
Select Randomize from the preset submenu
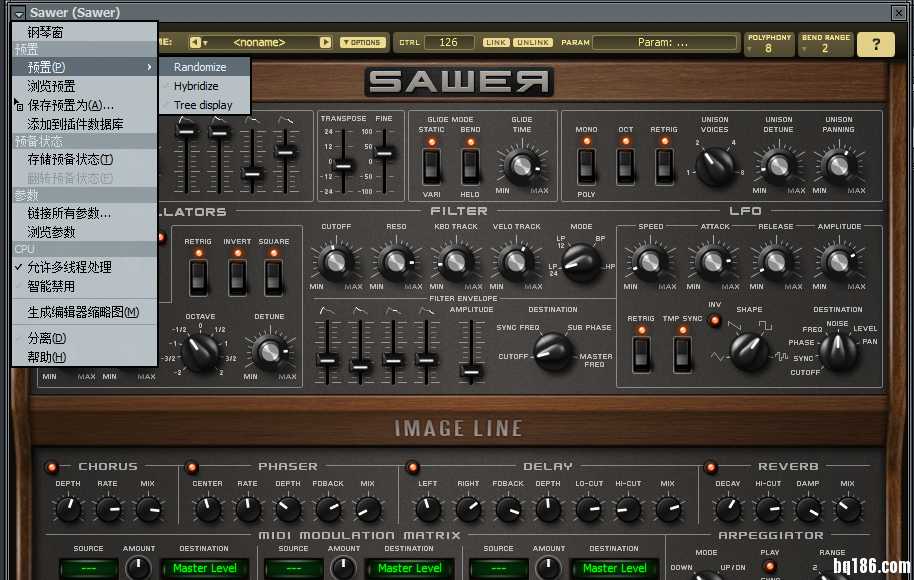pyautogui.click(x=200, y=67)
